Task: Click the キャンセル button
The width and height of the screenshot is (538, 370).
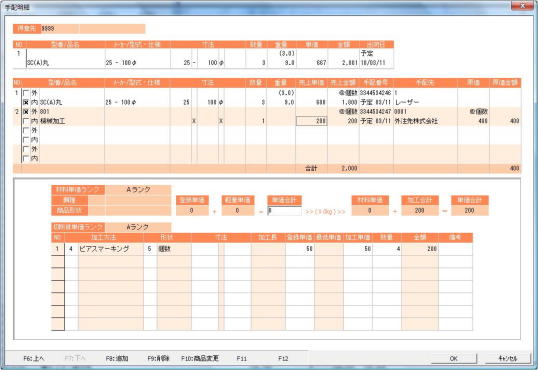Action: pyautogui.click(x=507, y=358)
